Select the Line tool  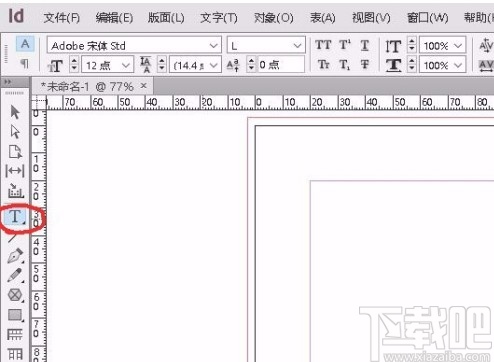coord(13,237)
